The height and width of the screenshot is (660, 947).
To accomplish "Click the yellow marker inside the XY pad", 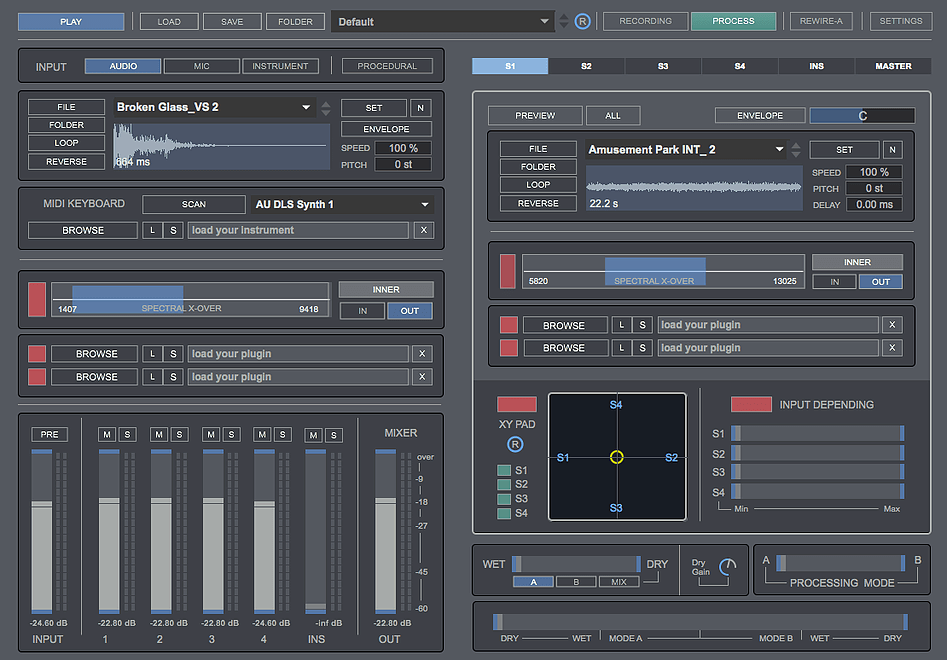I will (617, 456).
